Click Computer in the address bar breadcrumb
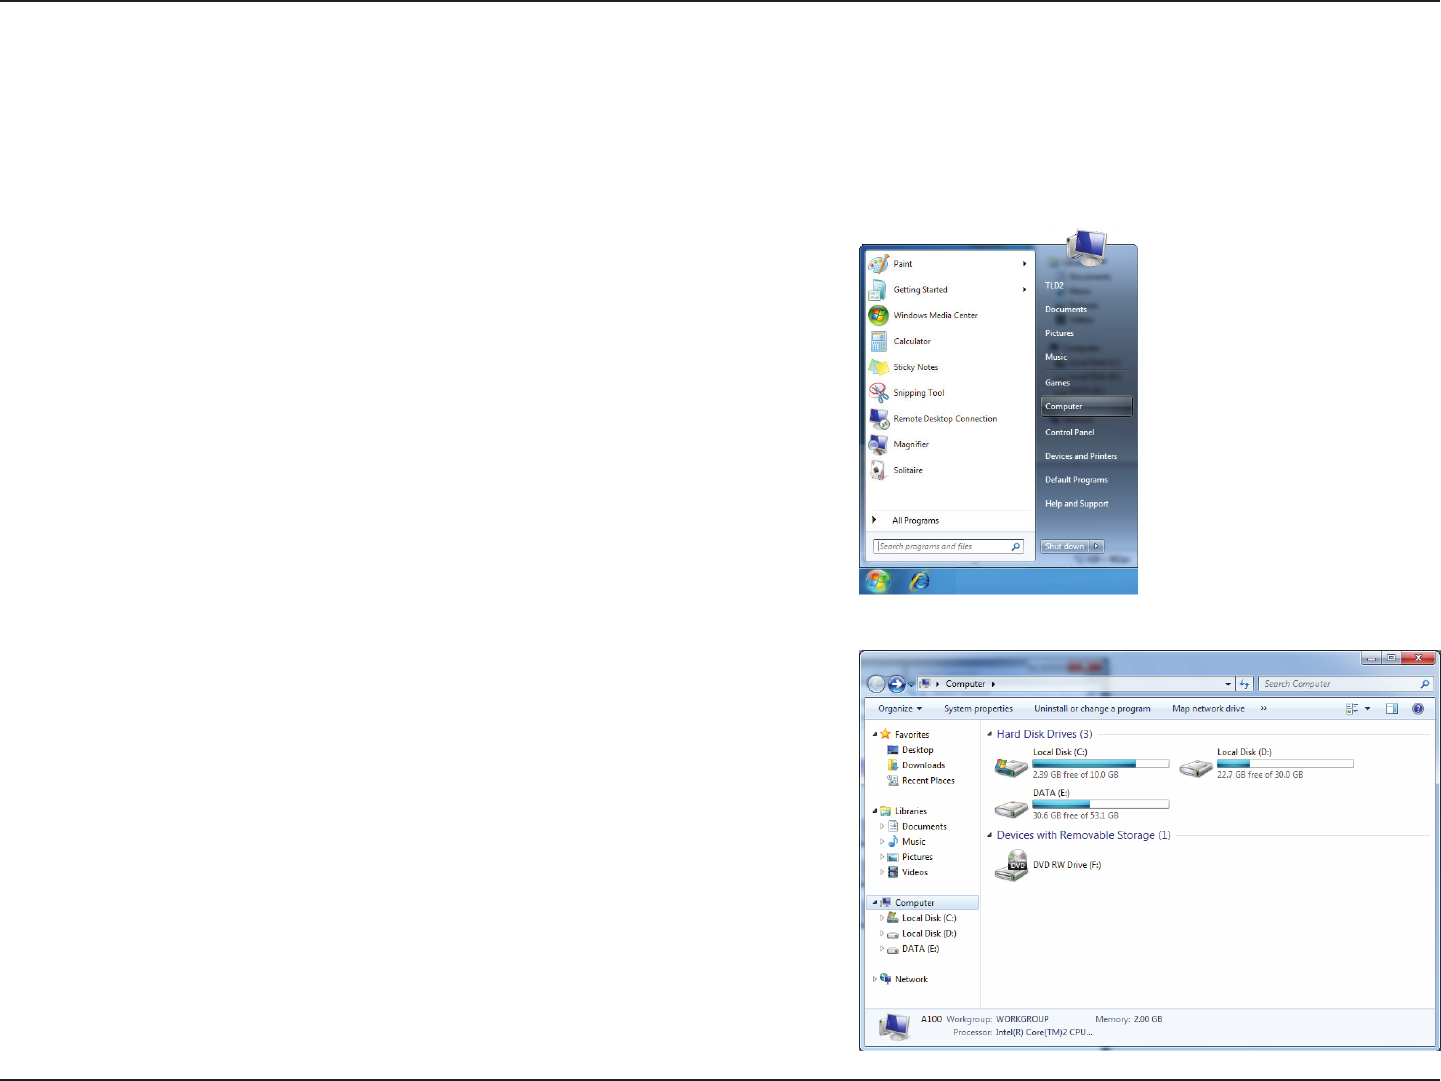Screen dimensions: 1441x1081 [965, 684]
